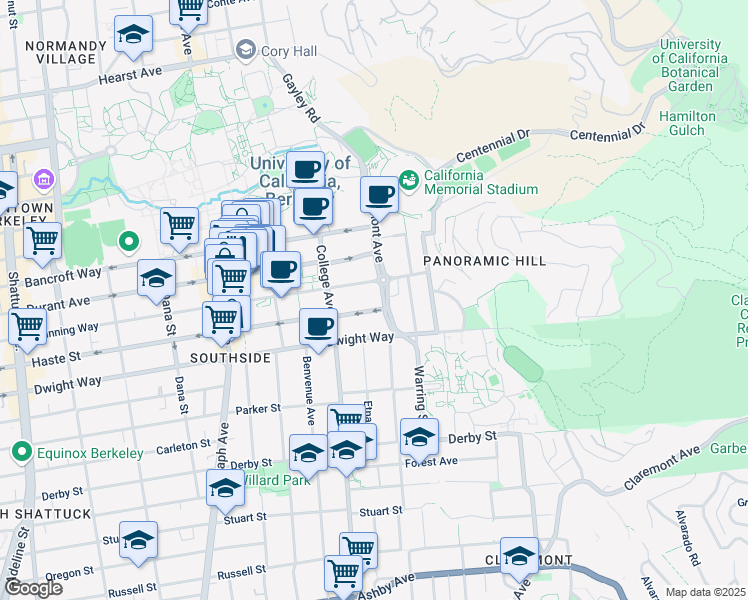Select the school marker above Willard Park
Image resolution: width=748 pixels, height=600 pixels.
point(308,455)
